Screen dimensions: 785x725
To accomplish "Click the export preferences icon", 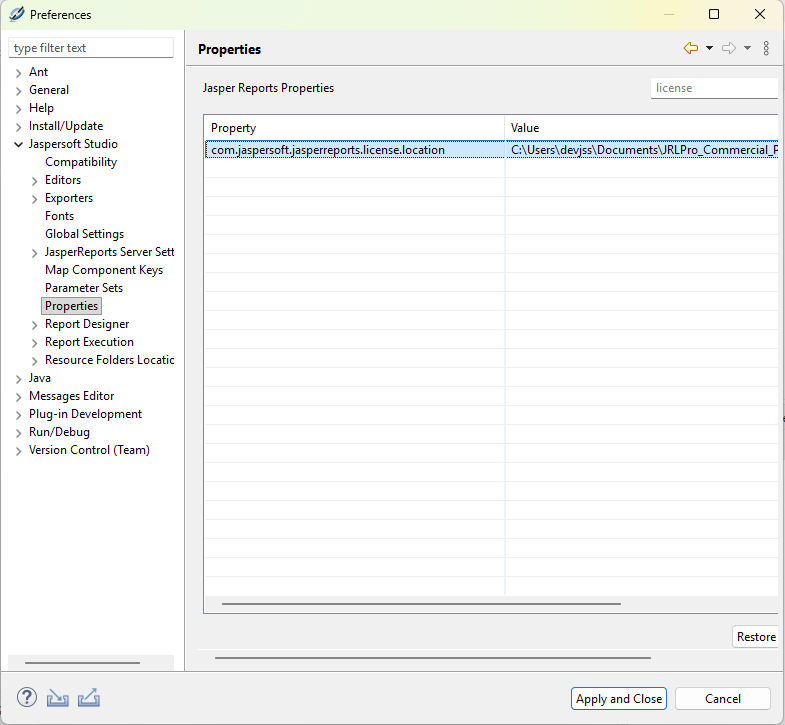I will tap(89, 698).
